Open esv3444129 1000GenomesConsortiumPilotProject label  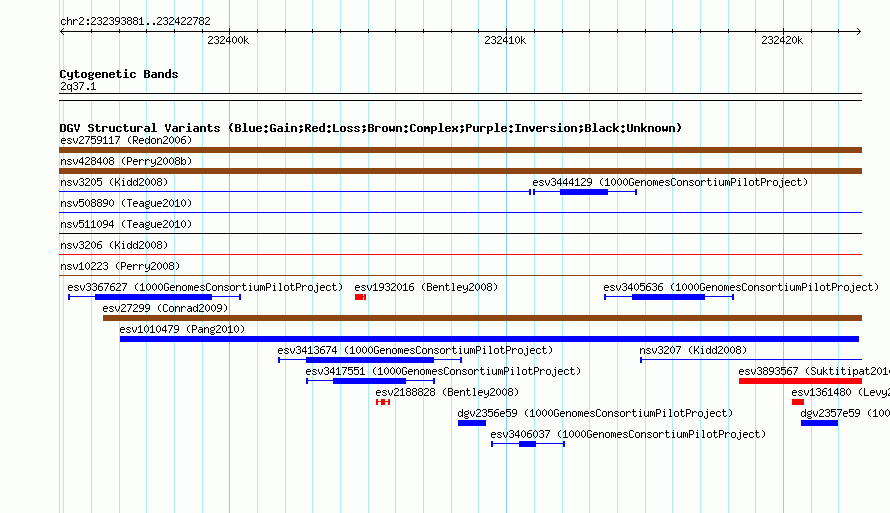coord(670,182)
